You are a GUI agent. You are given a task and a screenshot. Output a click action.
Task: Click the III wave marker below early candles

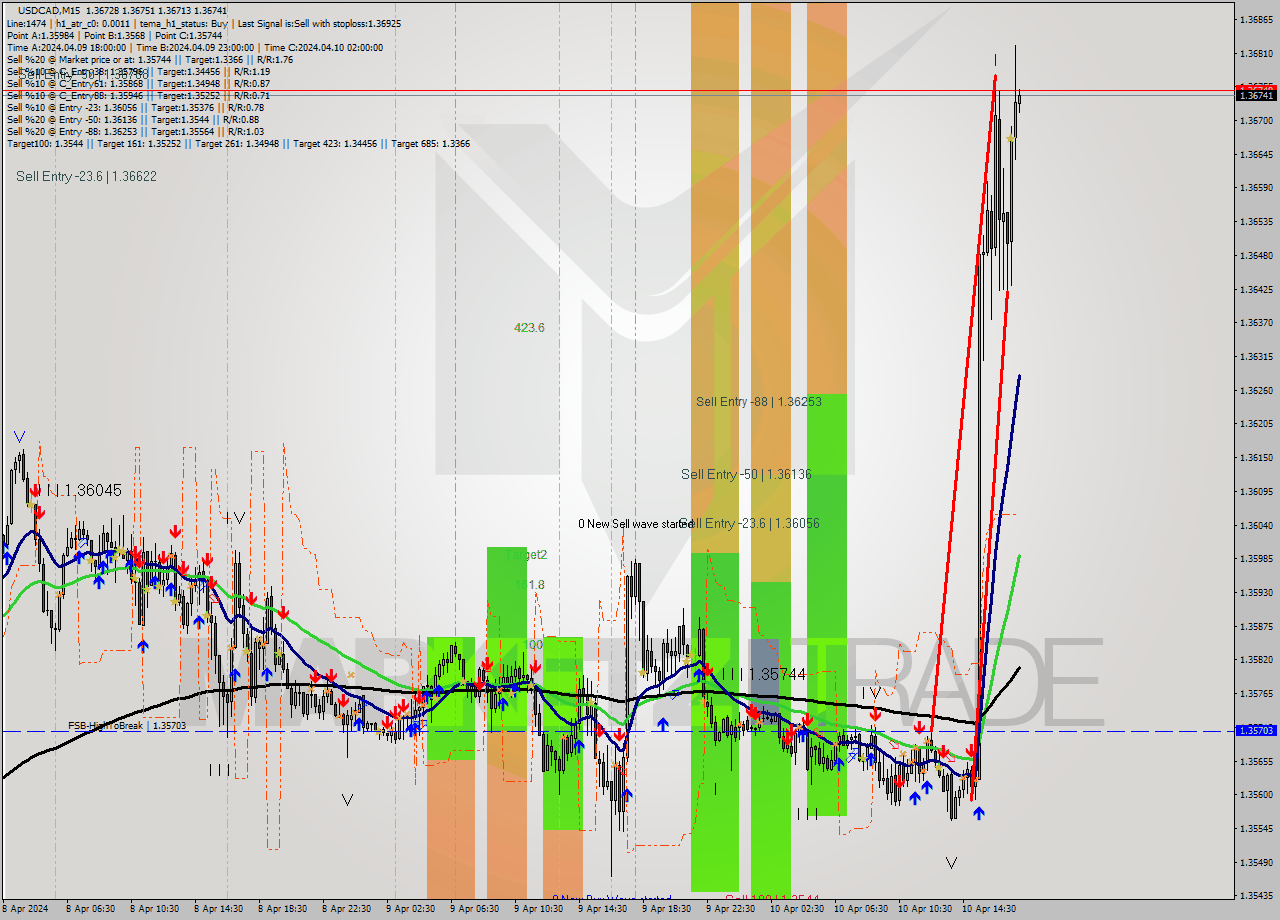click(x=218, y=770)
